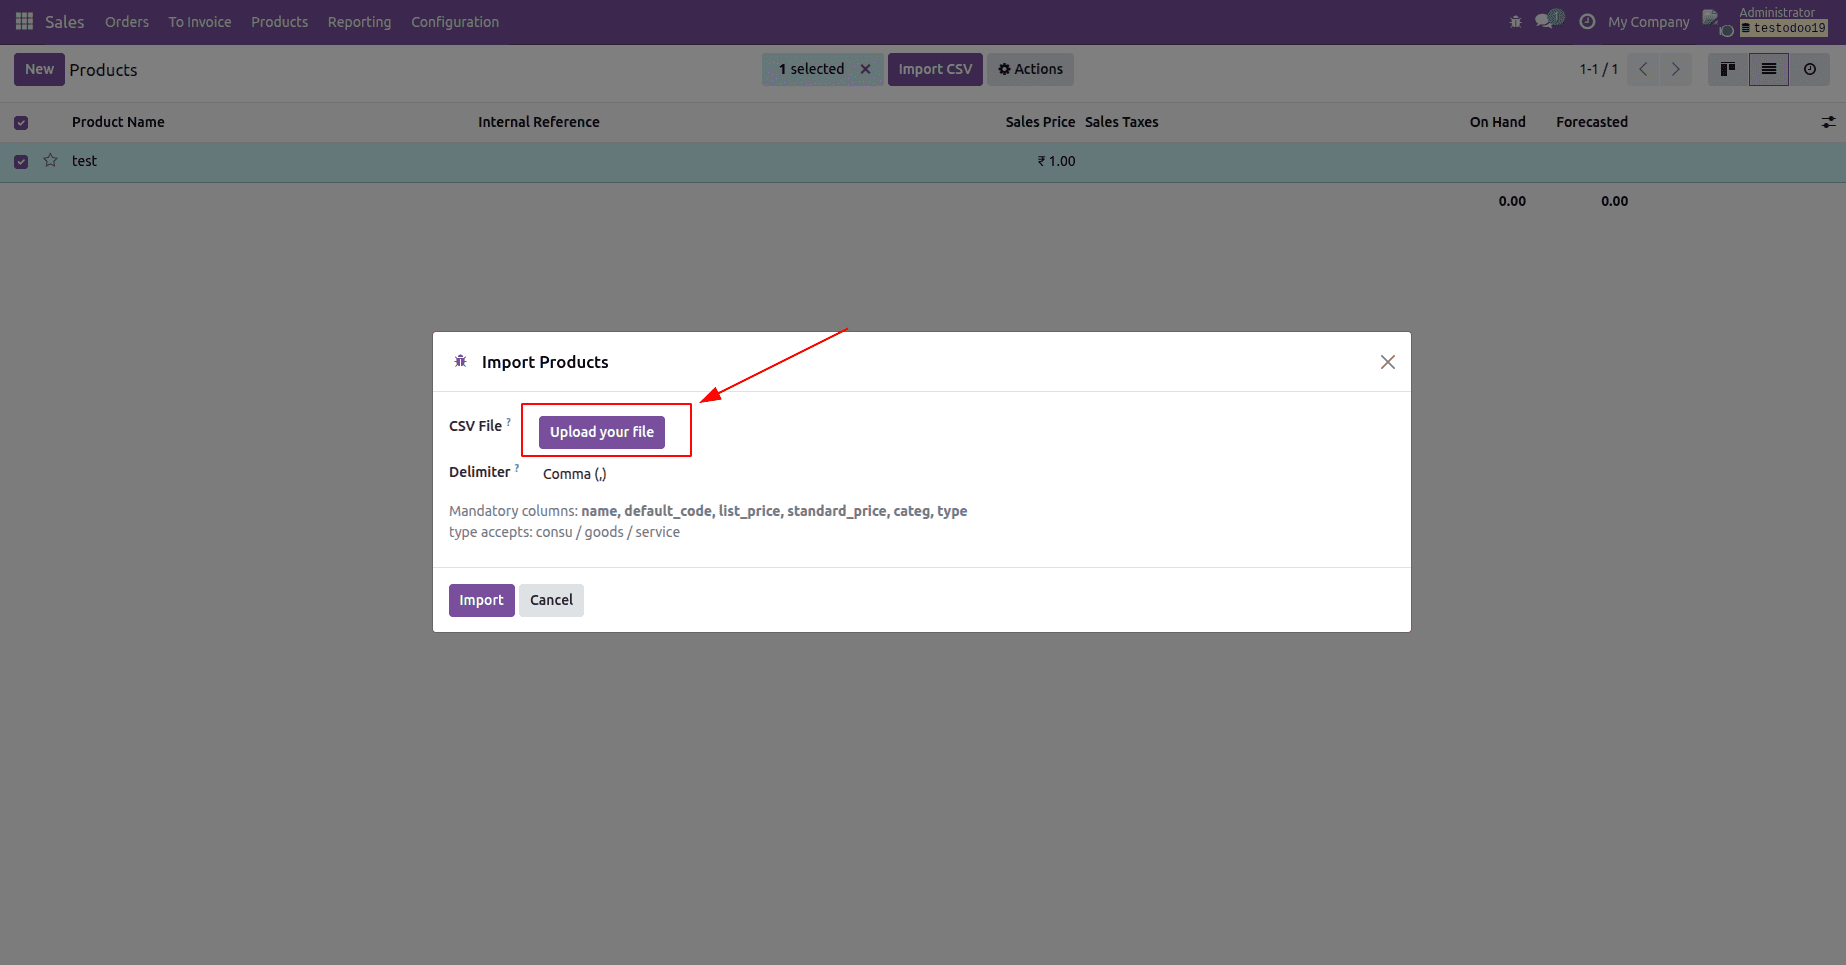Click the On Hand column header
The image size is (1846, 965).
(x=1497, y=122)
